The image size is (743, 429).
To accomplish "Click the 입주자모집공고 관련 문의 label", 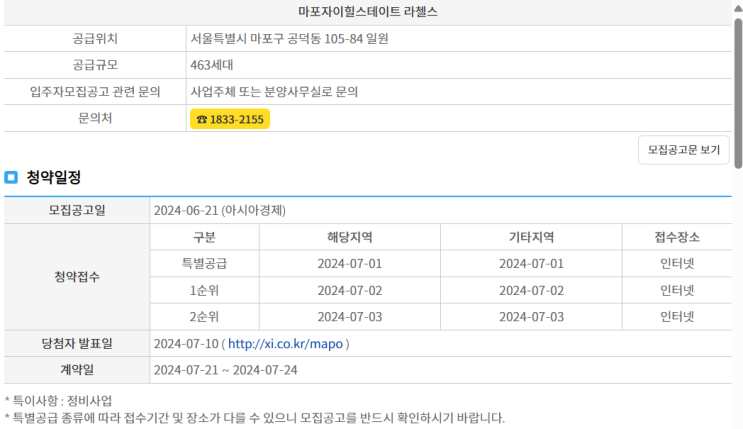I will point(95,91).
